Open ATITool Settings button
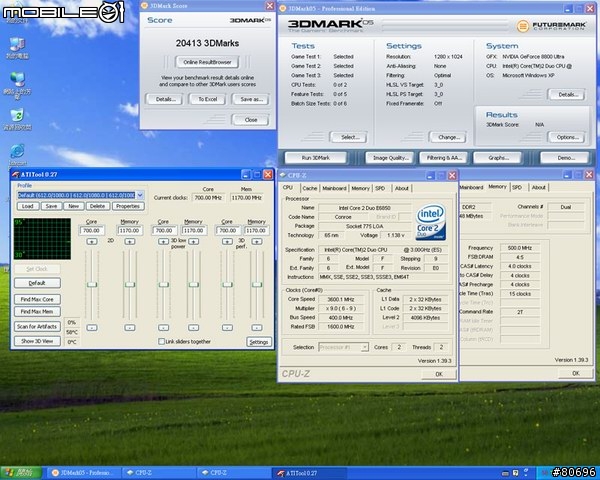The width and height of the screenshot is (600, 480). 259,342
